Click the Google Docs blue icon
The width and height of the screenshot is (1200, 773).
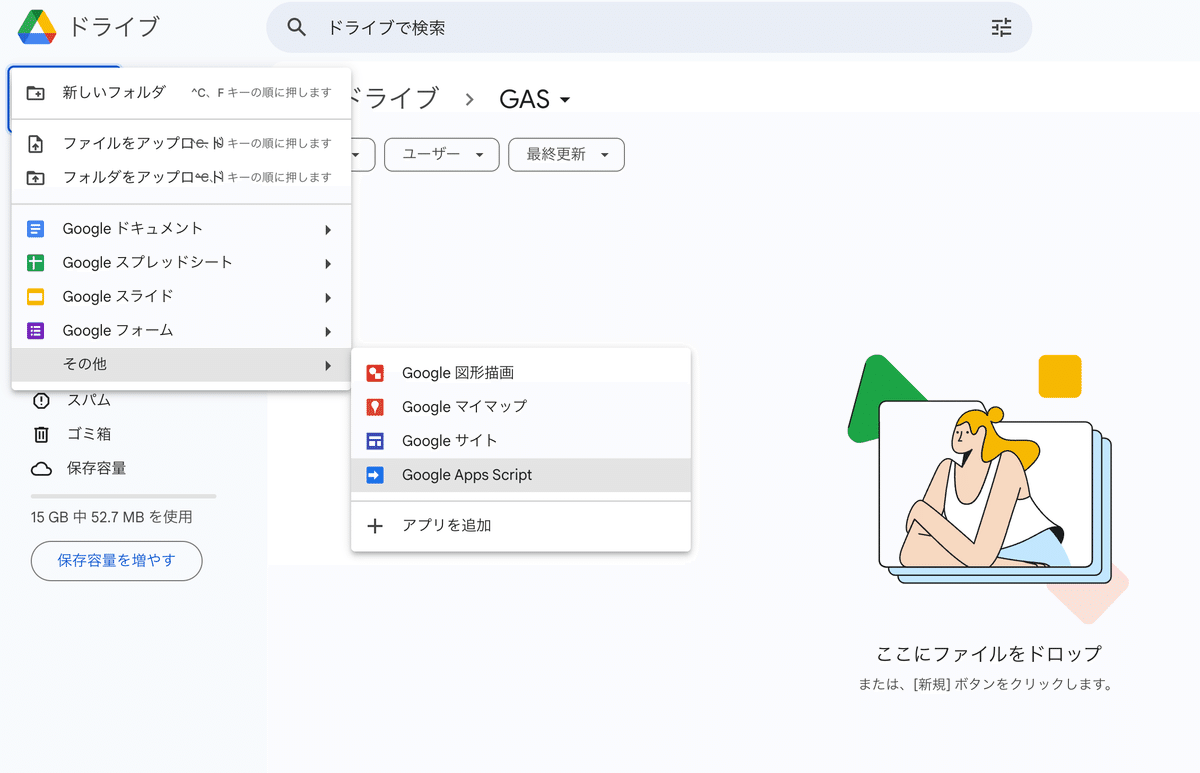(36, 229)
